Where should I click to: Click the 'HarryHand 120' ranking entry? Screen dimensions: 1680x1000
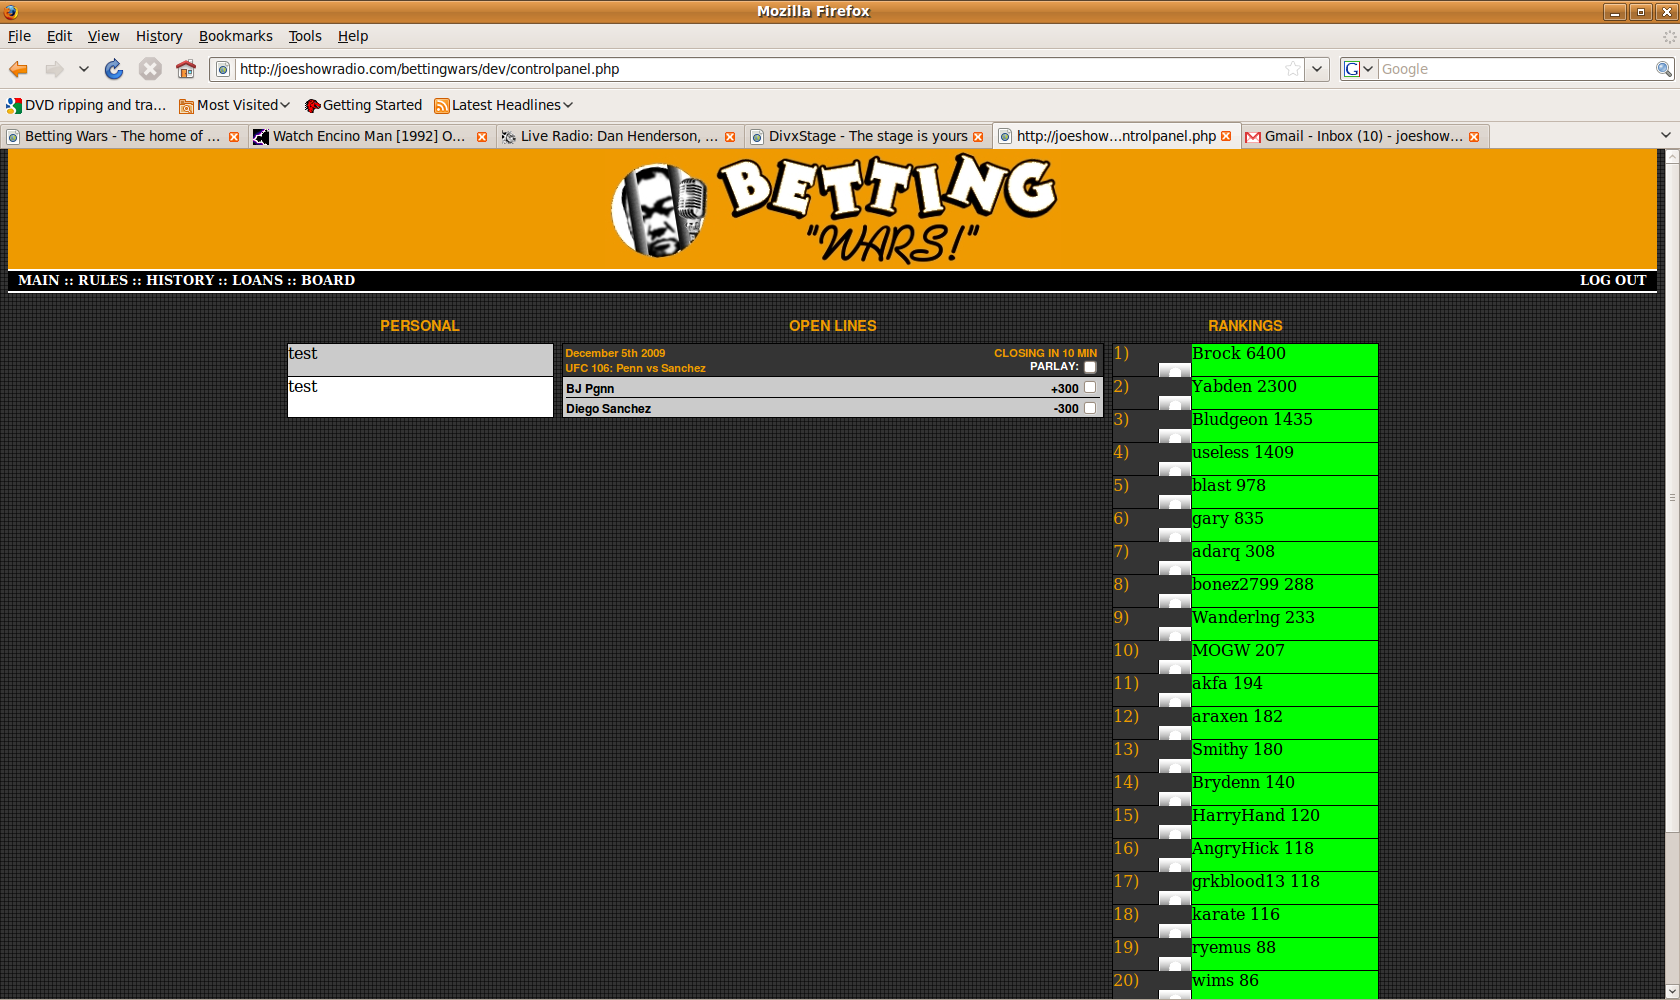coord(1284,822)
